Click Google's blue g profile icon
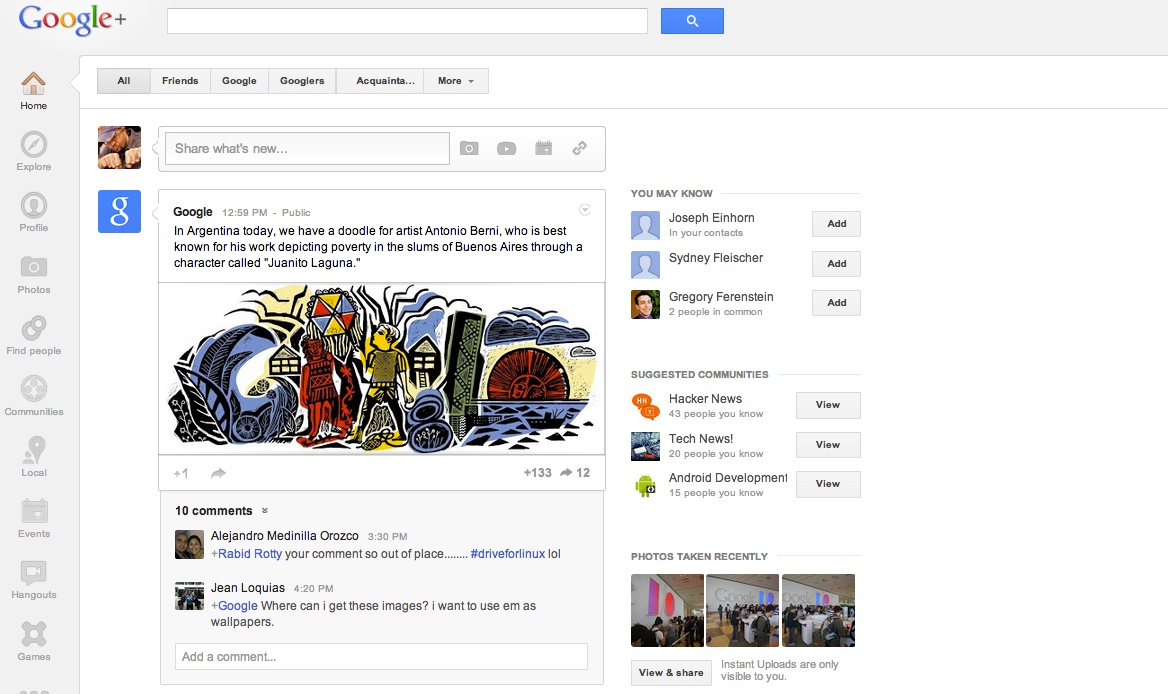 pyautogui.click(x=119, y=211)
